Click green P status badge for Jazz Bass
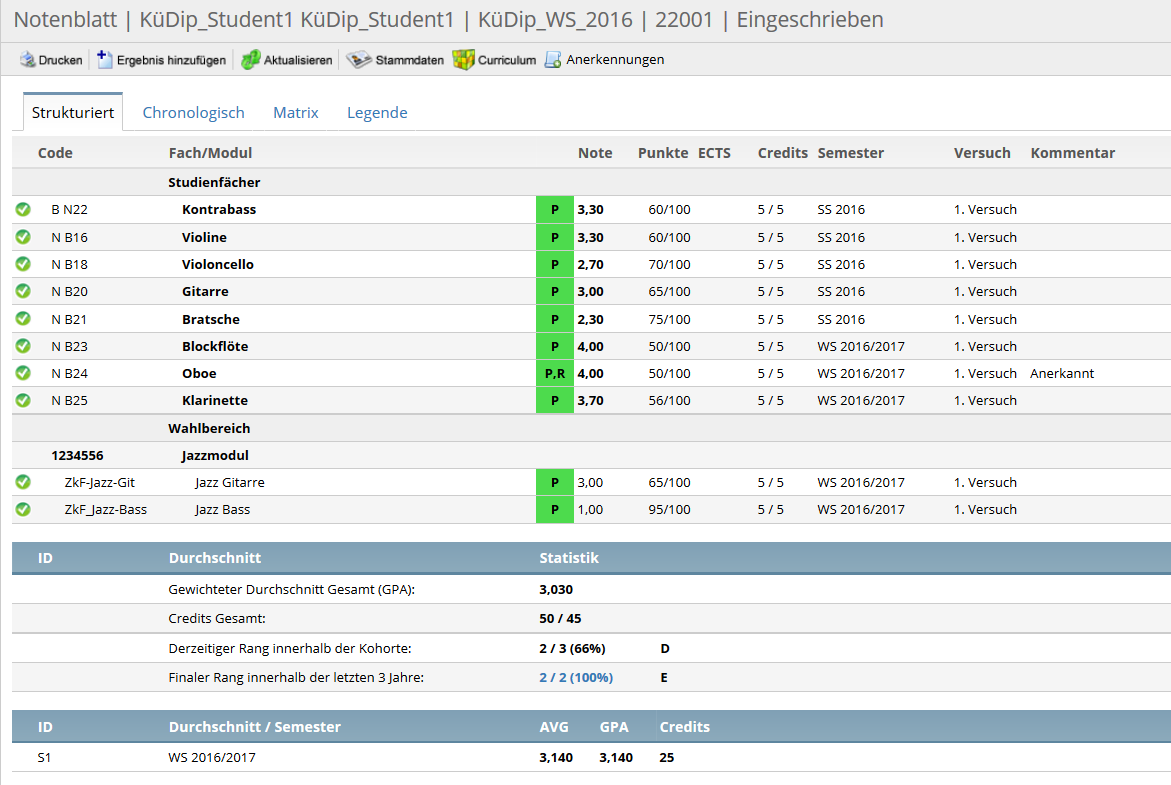The height and width of the screenshot is (785, 1171). 555,509
